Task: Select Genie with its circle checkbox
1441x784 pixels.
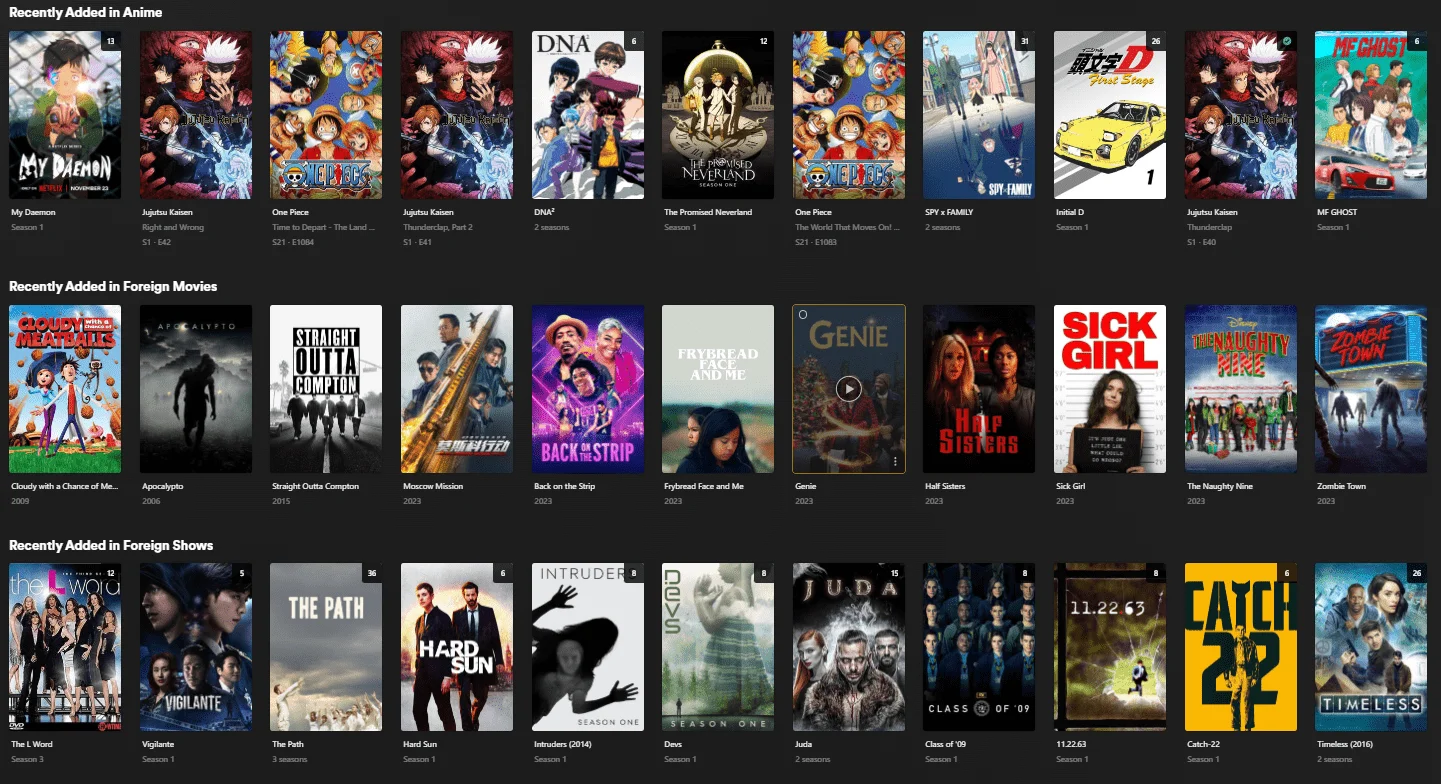Action: (x=803, y=315)
